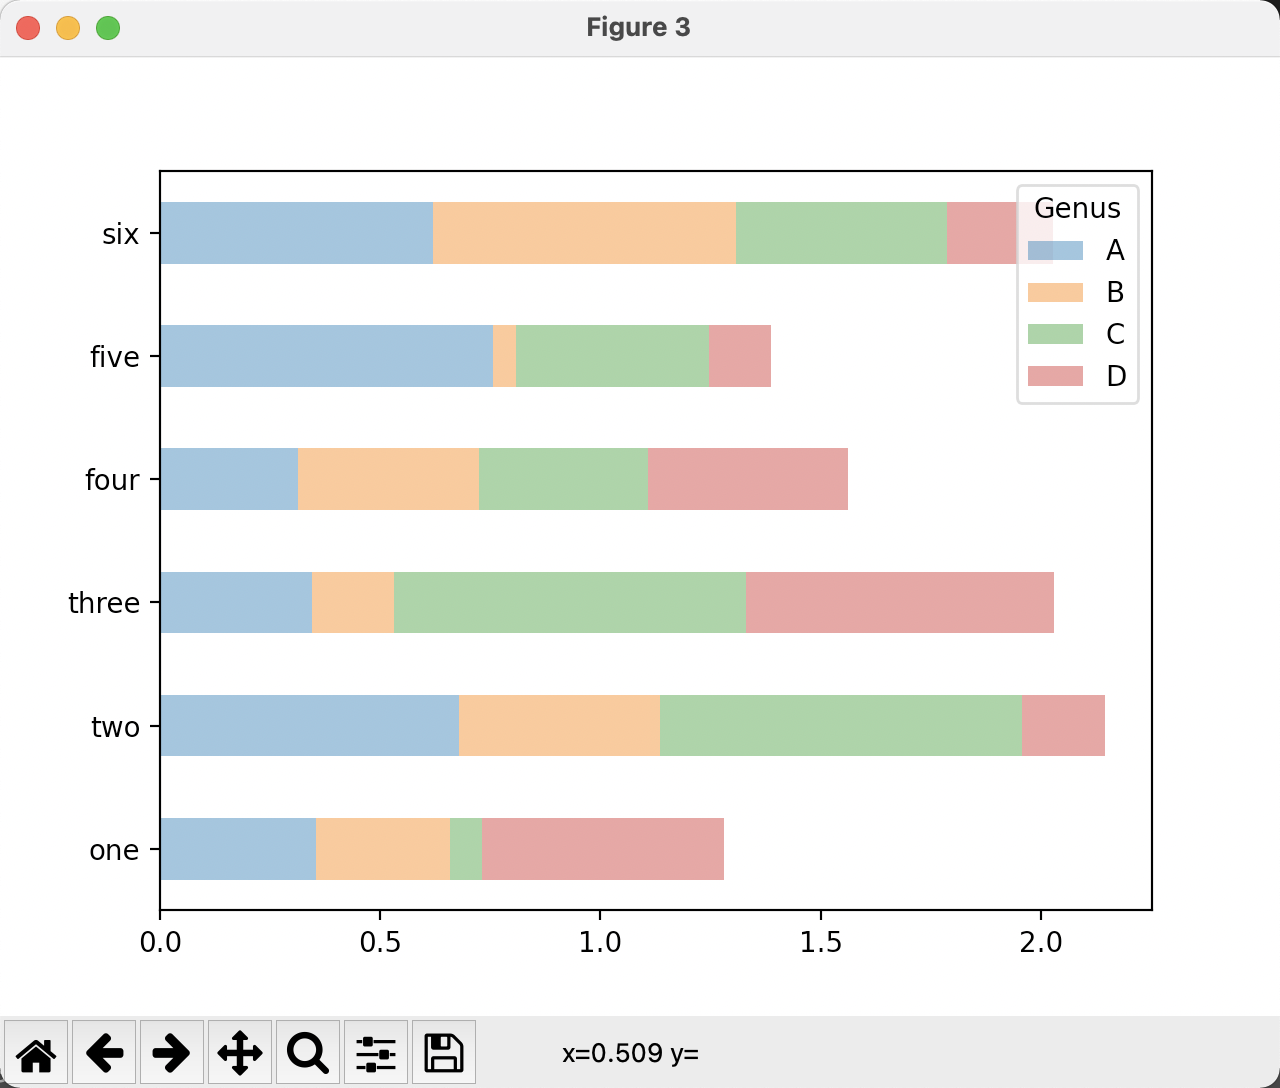Image resolution: width=1280 pixels, height=1088 pixels.
Task: Click orange B segment of six bar
Action: 584,233
